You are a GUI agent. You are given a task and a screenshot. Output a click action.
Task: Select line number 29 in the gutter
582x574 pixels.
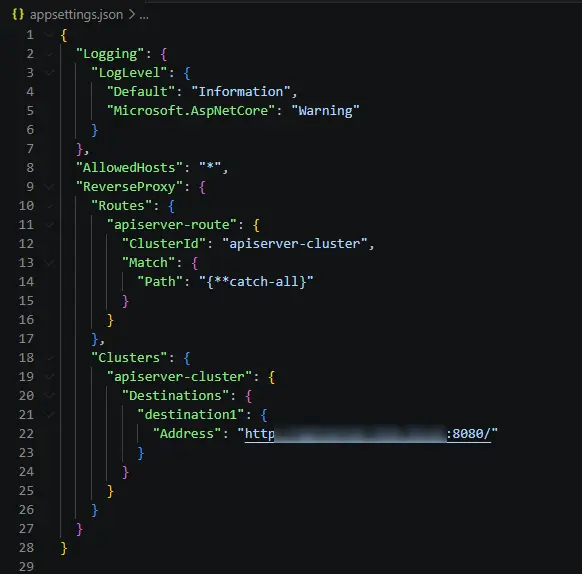[x=26, y=567]
